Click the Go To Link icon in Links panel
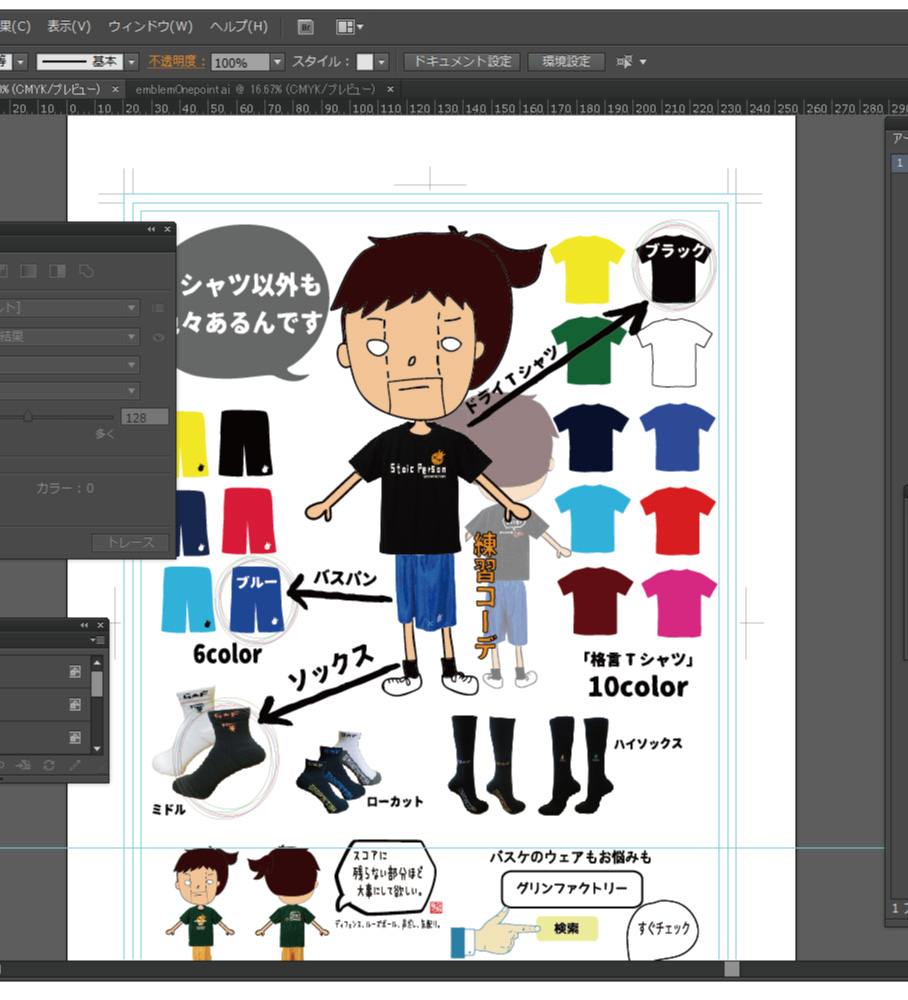Viewport: 908px width, 1000px height. tap(21, 765)
